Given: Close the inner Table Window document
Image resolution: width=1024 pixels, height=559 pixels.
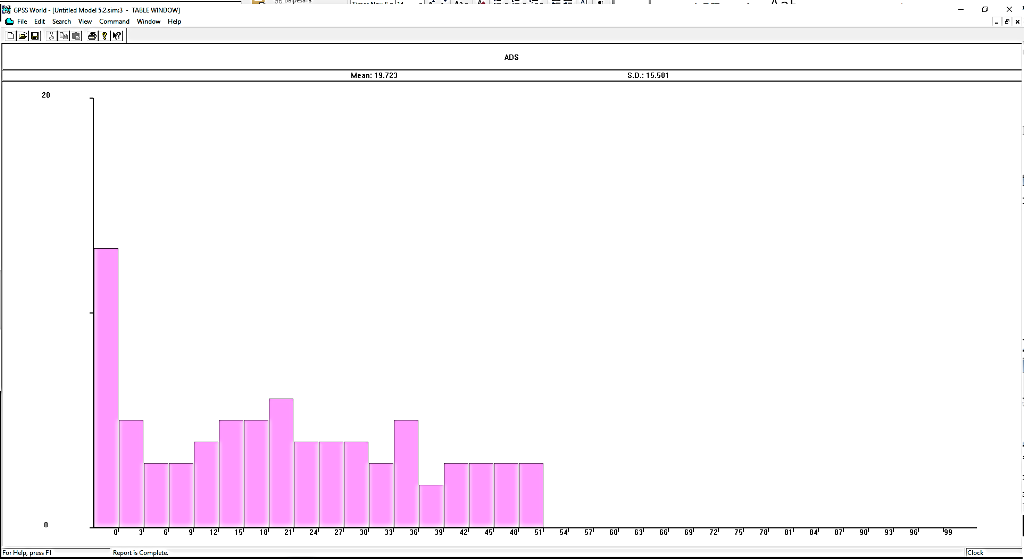Looking at the screenshot, I should pos(1017,22).
